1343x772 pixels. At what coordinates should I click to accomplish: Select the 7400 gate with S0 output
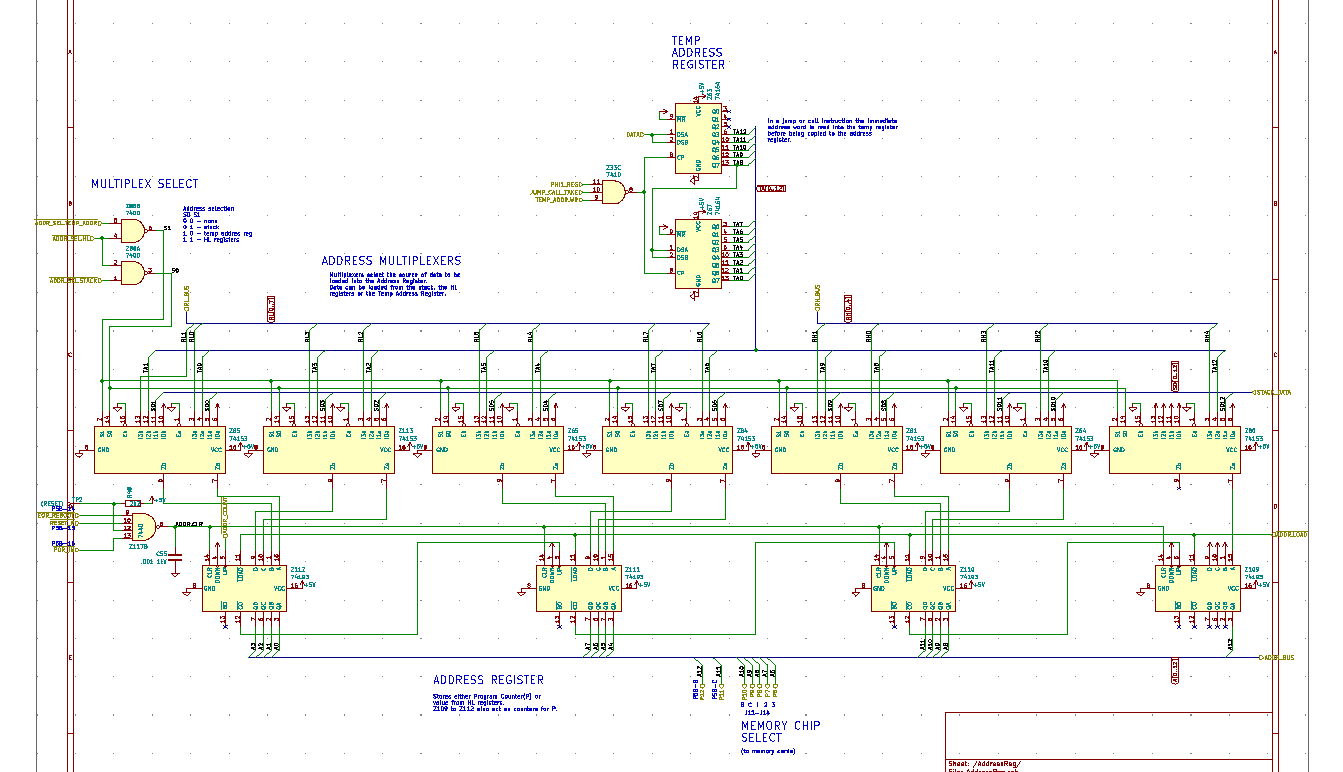coord(133,272)
